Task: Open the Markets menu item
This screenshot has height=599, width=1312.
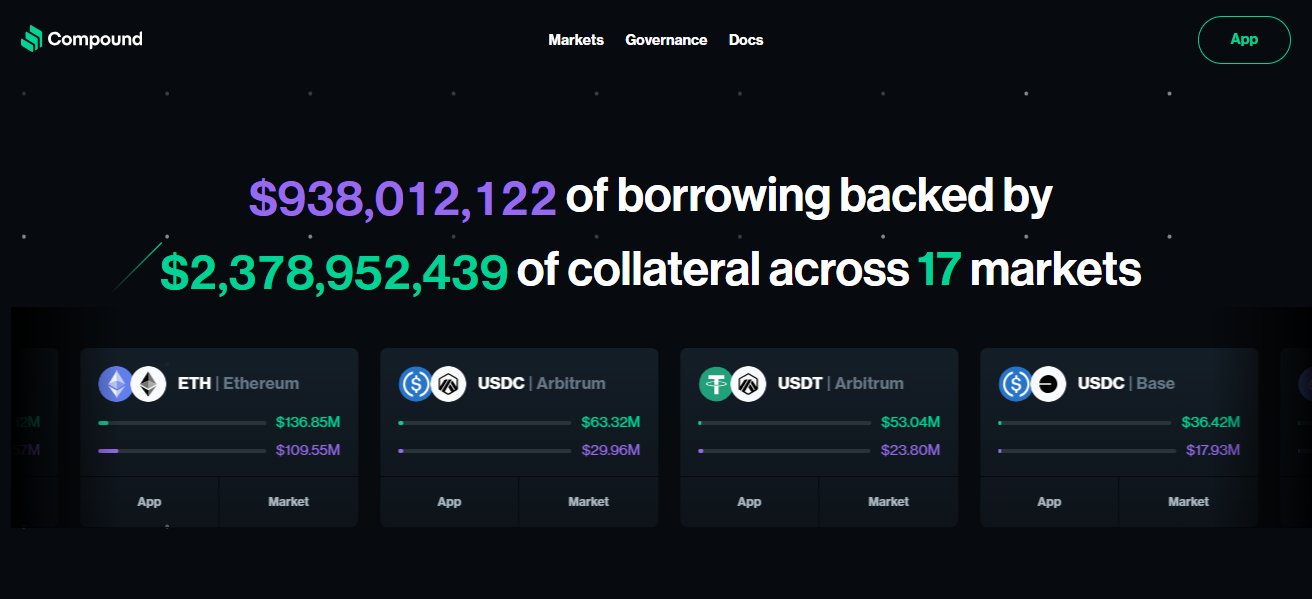Action: pos(576,40)
